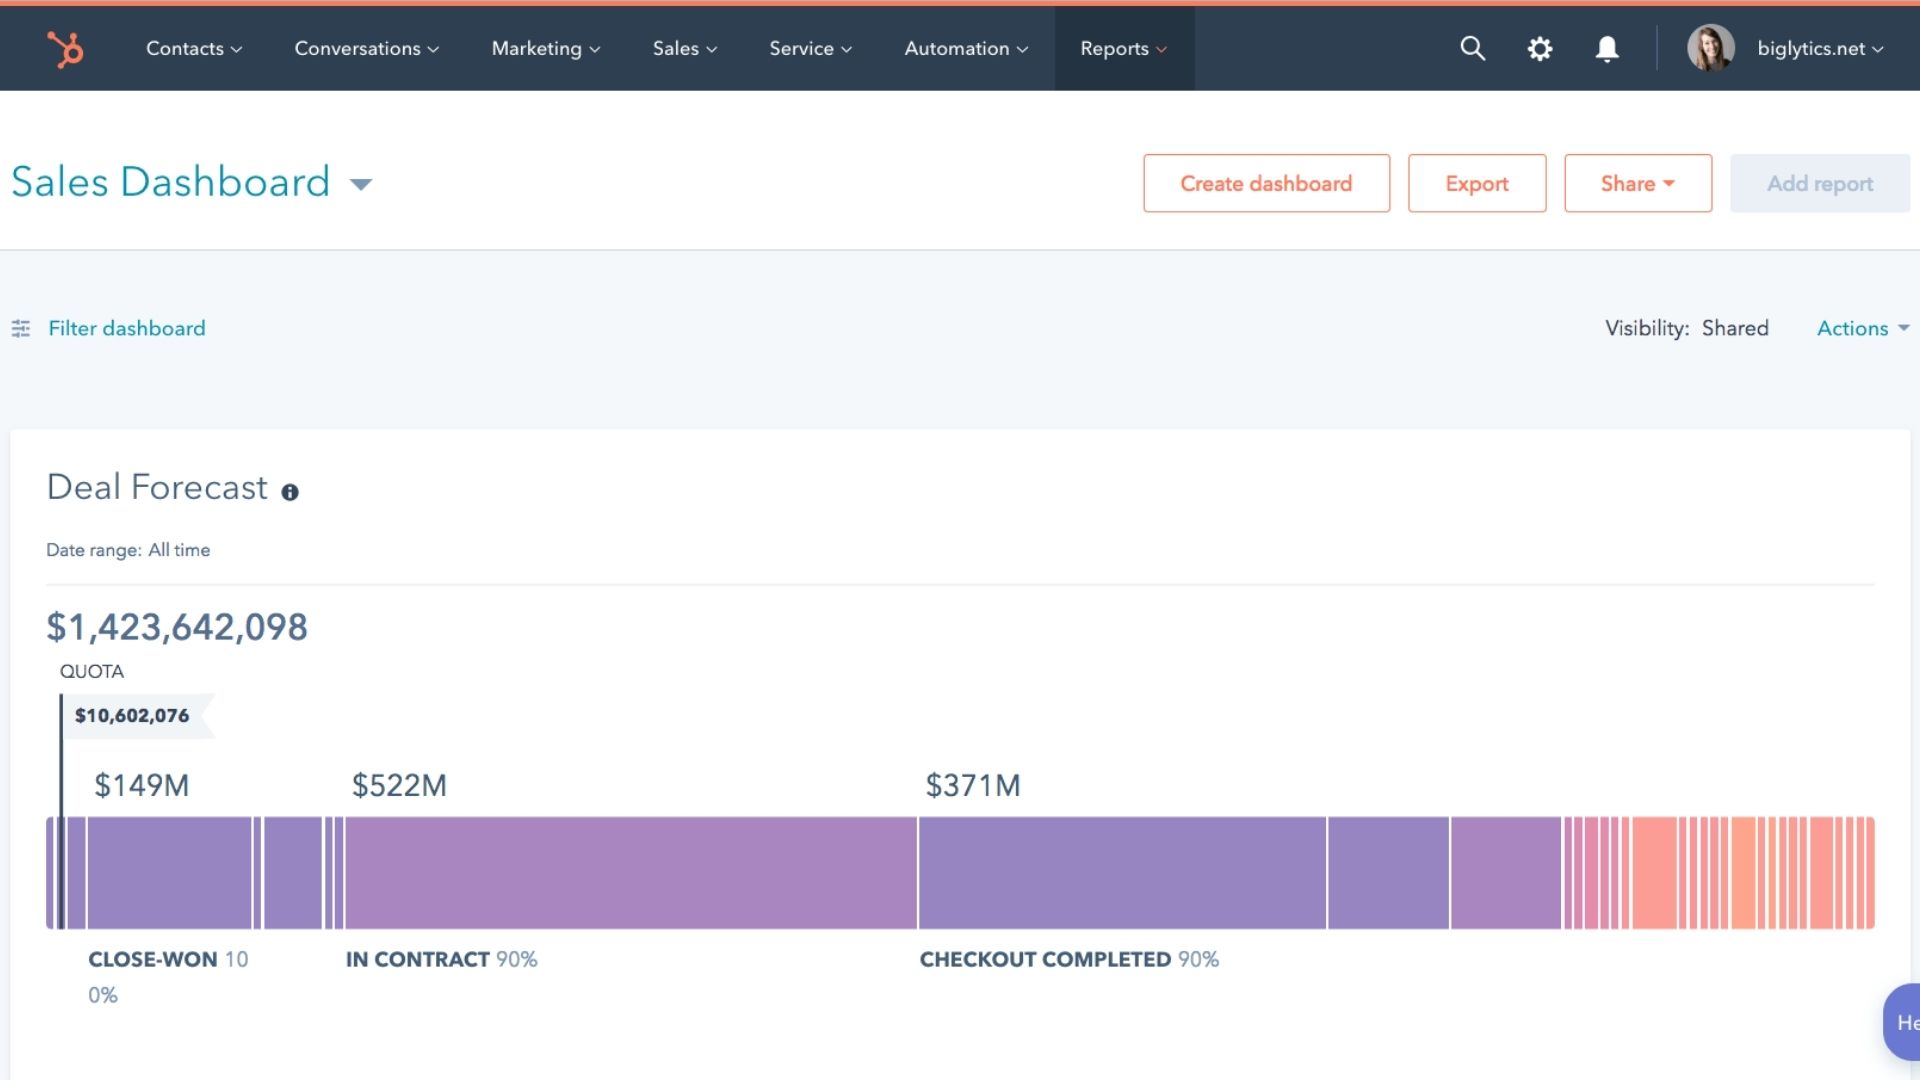
Task: Click the QUOTA label
Action: tap(92, 672)
